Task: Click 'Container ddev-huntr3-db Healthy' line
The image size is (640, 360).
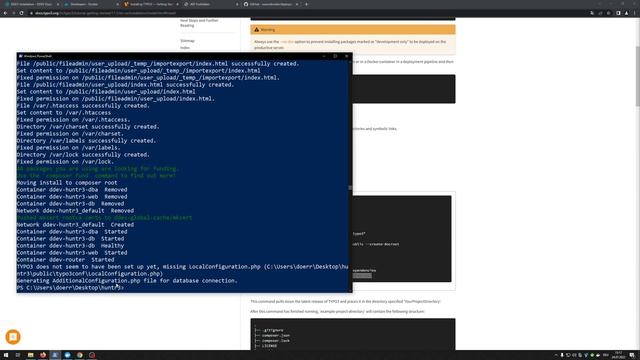Action: (70, 246)
